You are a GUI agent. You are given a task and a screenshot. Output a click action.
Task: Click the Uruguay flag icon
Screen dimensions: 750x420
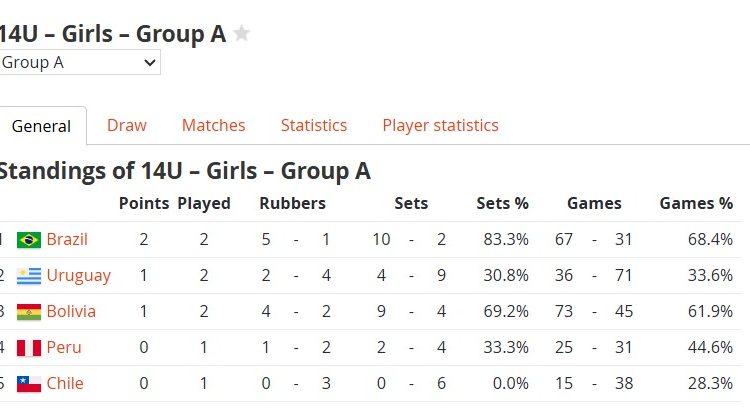tap(29, 276)
